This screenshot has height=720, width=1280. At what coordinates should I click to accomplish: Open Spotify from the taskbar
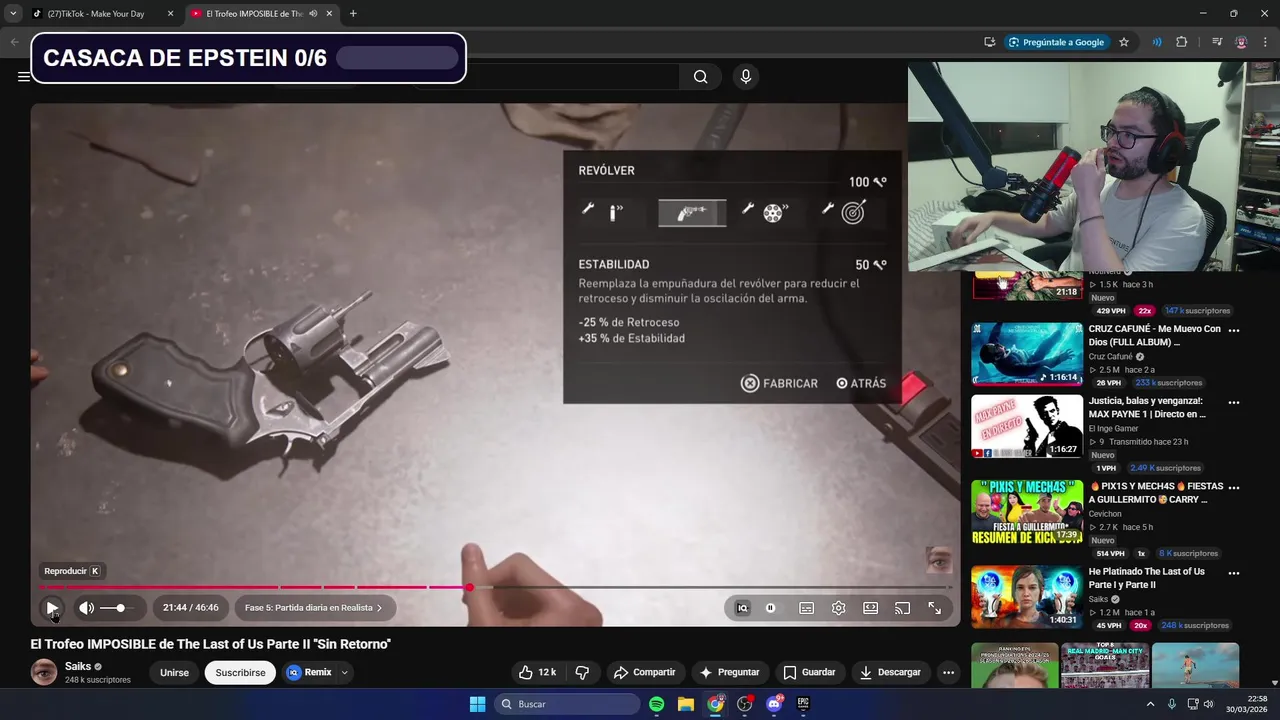[656, 704]
